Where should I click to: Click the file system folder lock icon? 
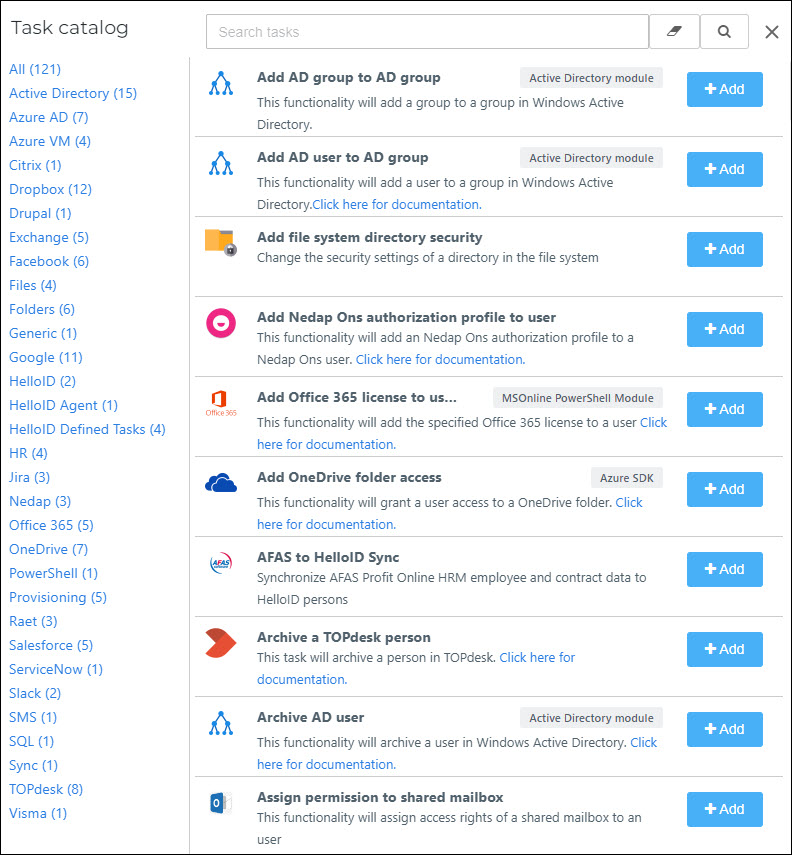(220, 242)
